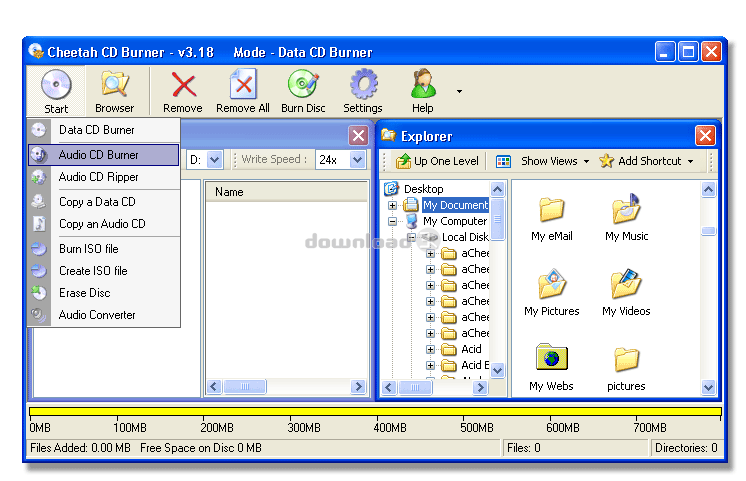Collapse the Local Disk node
746x481 pixels.
click(x=412, y=237)
